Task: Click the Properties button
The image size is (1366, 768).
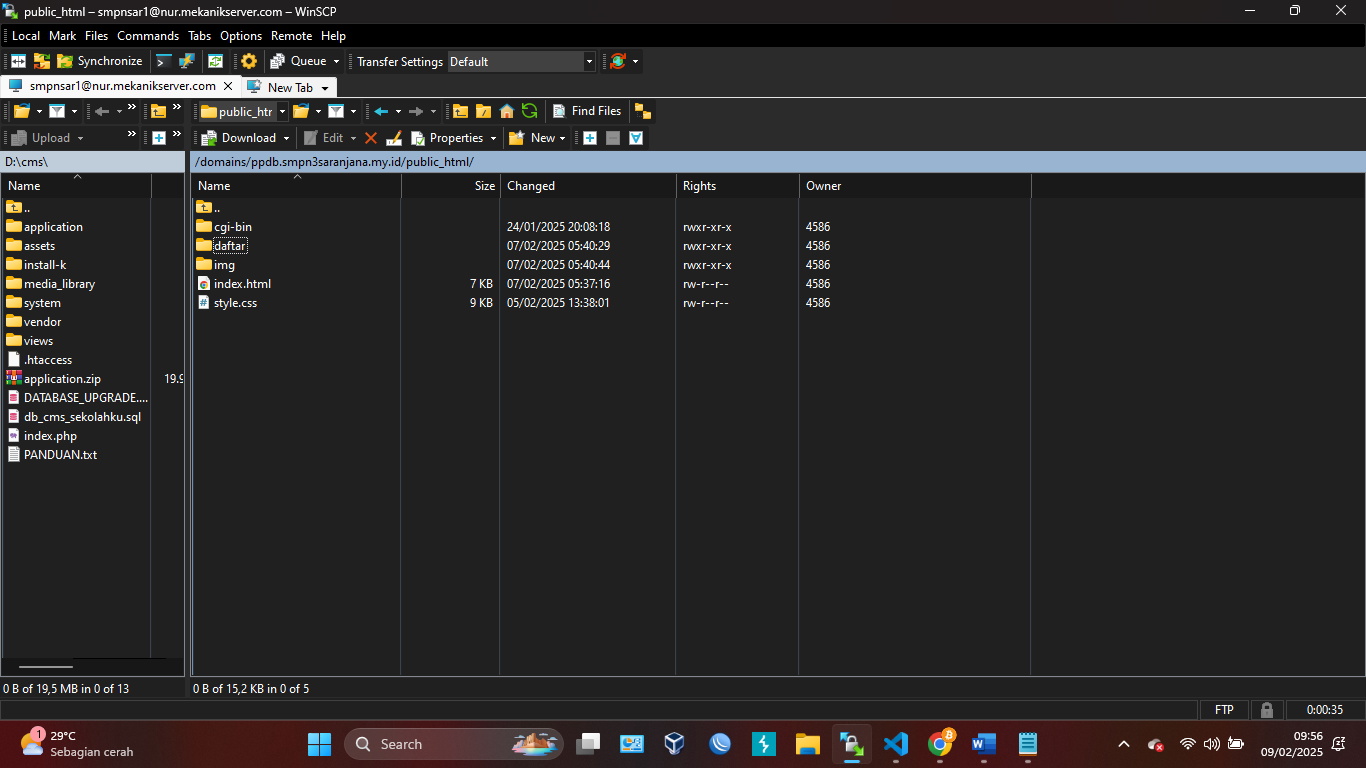Action: (447, 138)
